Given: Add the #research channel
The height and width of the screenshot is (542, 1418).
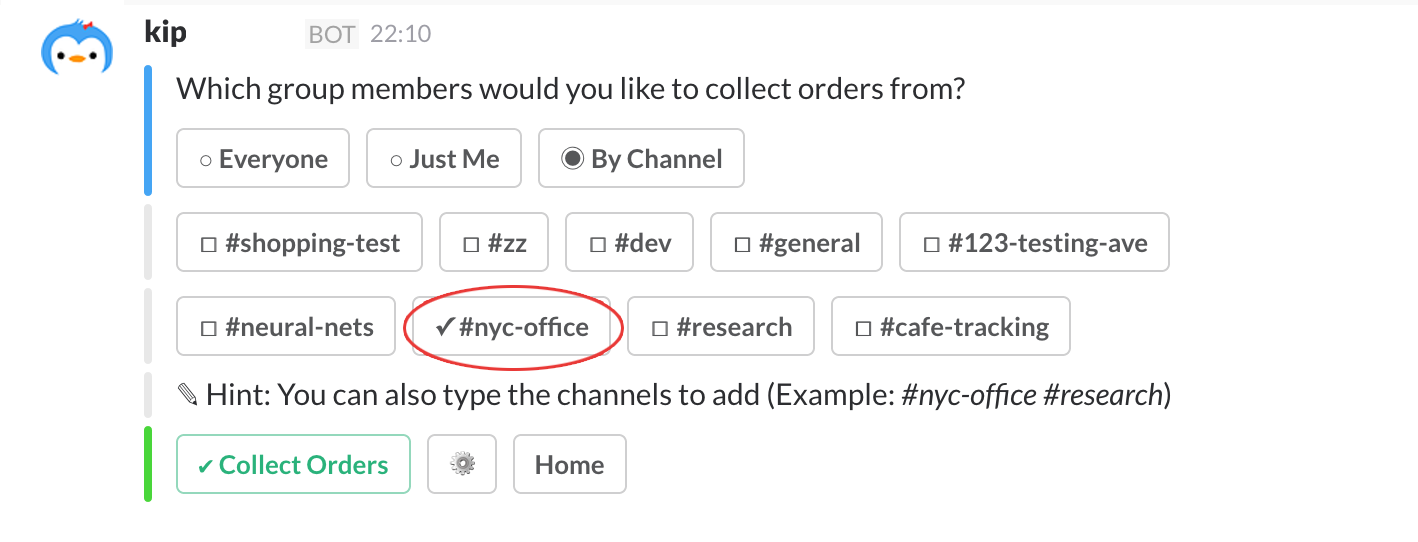Looking at the screenshot, I should pyautogui.click(x=720, y=326).
